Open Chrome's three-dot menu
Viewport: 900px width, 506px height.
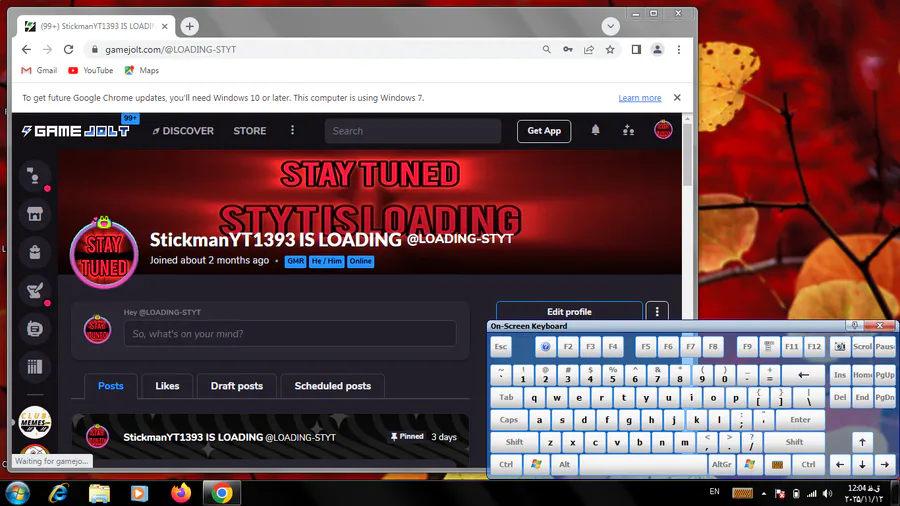(679, 49)
